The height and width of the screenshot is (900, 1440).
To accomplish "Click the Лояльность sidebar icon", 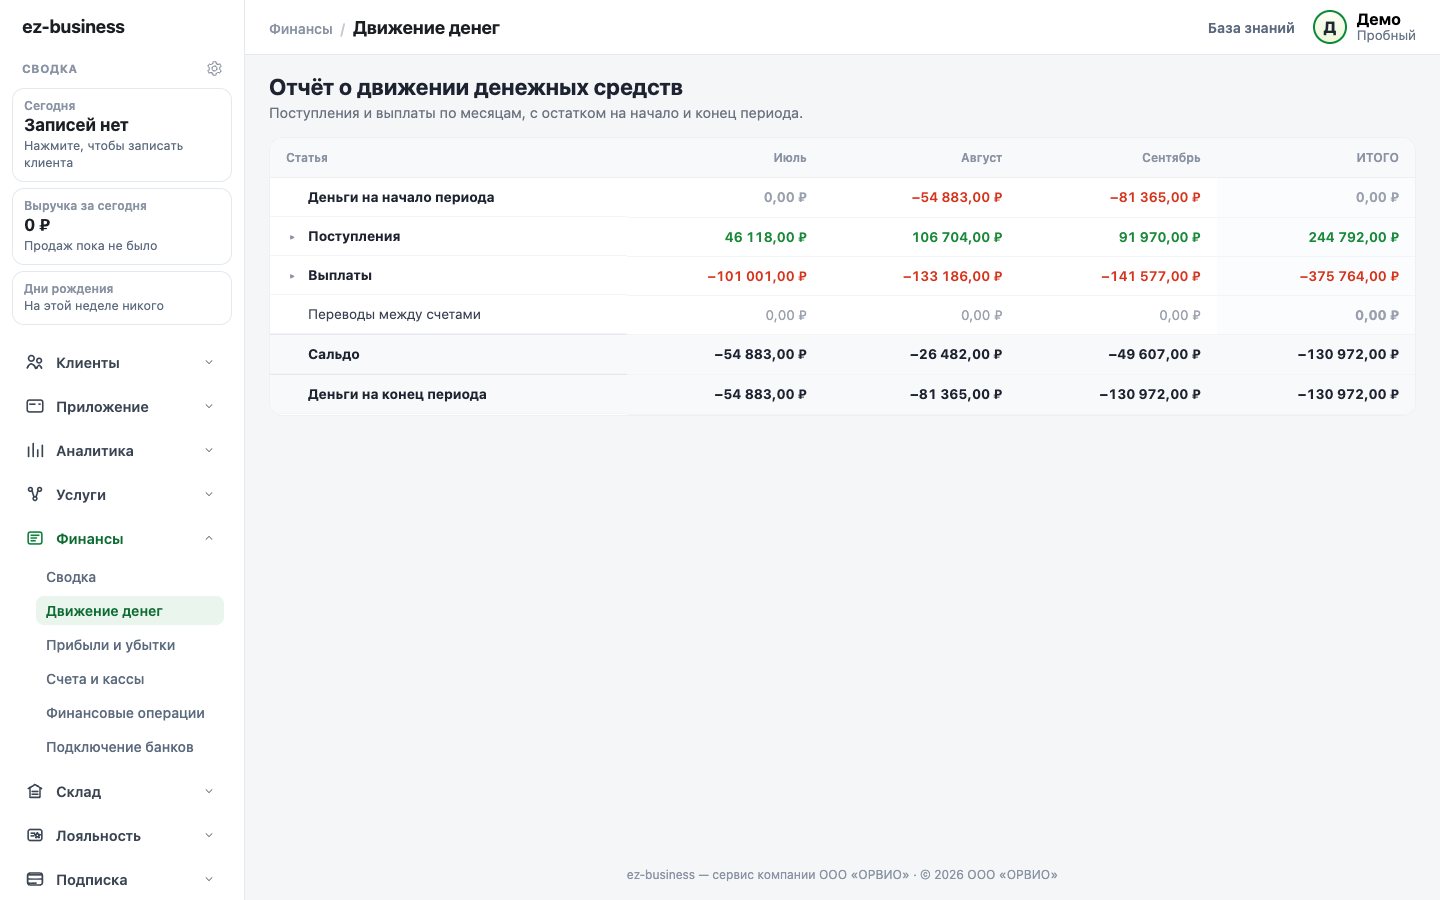I will [x=35, y=836].
